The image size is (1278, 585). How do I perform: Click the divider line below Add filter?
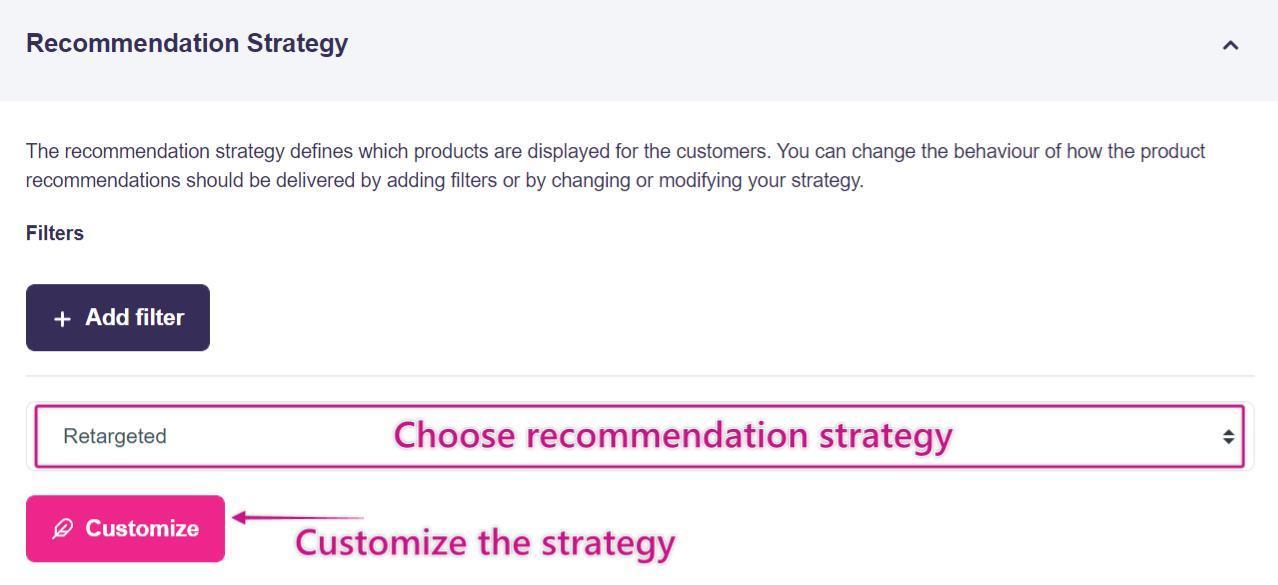click(640, 376)
